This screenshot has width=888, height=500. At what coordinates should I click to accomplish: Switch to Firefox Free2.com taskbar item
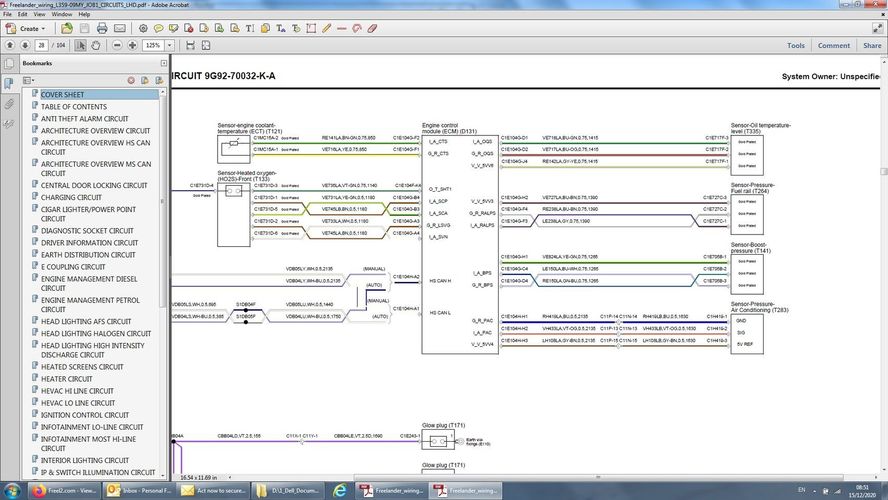[x=65, y=490]
